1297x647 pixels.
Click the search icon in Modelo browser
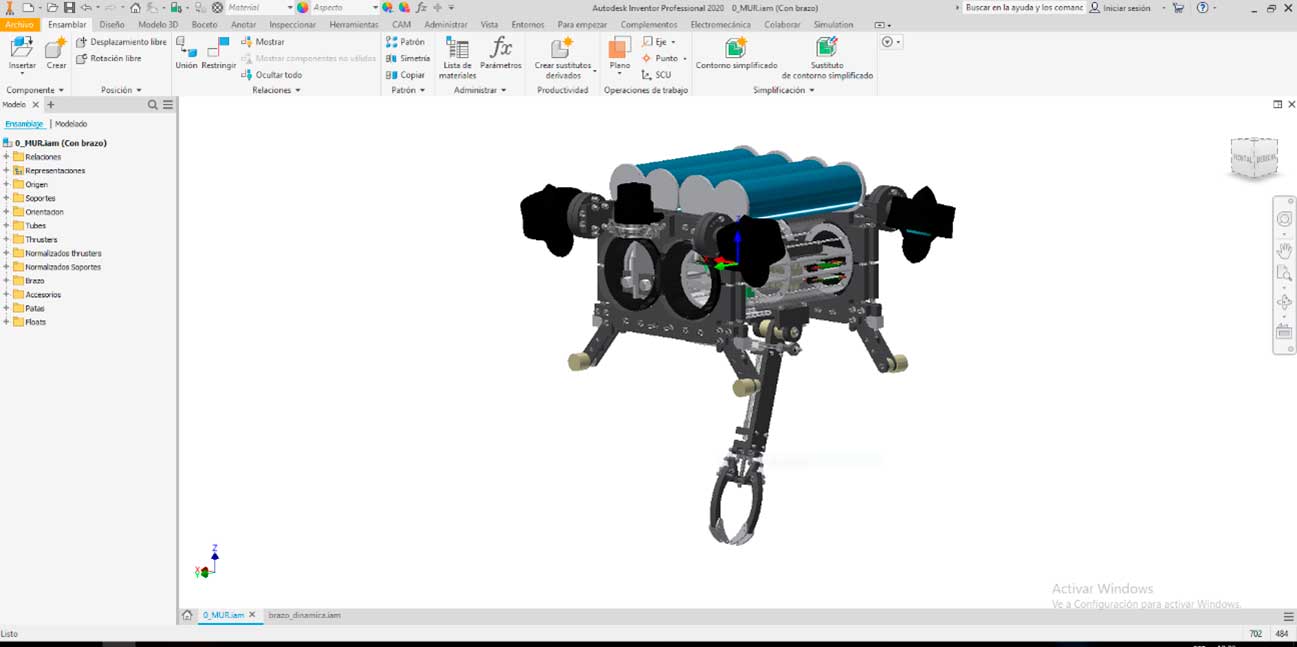[153, 105]
